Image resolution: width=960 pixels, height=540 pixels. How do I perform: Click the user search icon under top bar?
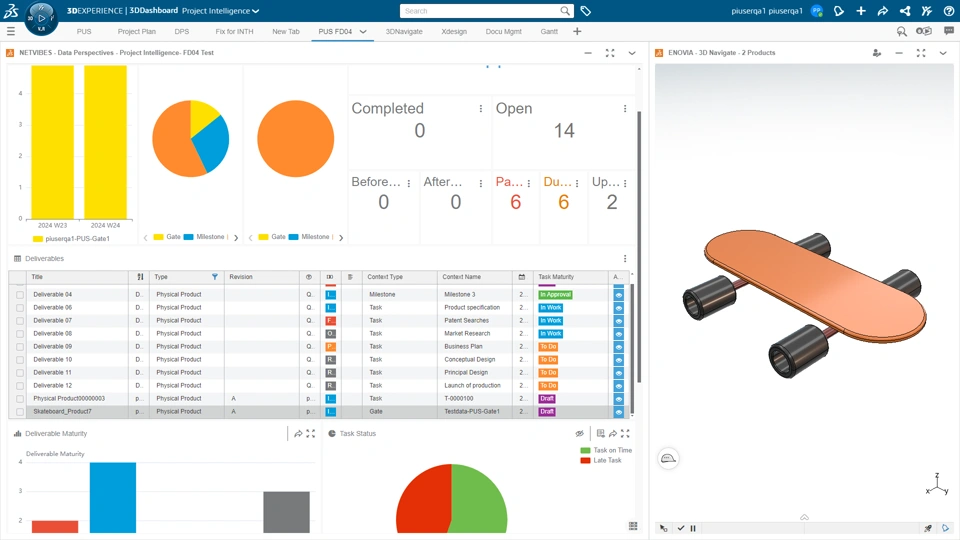pos(901,31)
